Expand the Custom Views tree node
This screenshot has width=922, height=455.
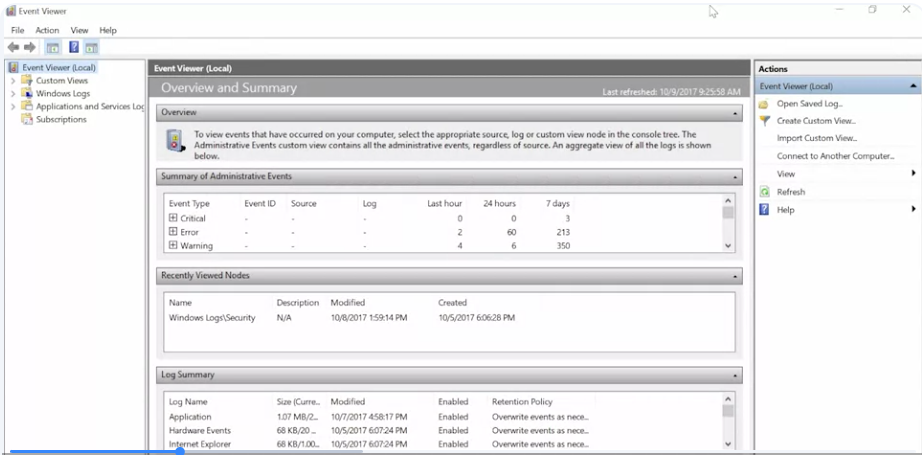tap(13, 81)
